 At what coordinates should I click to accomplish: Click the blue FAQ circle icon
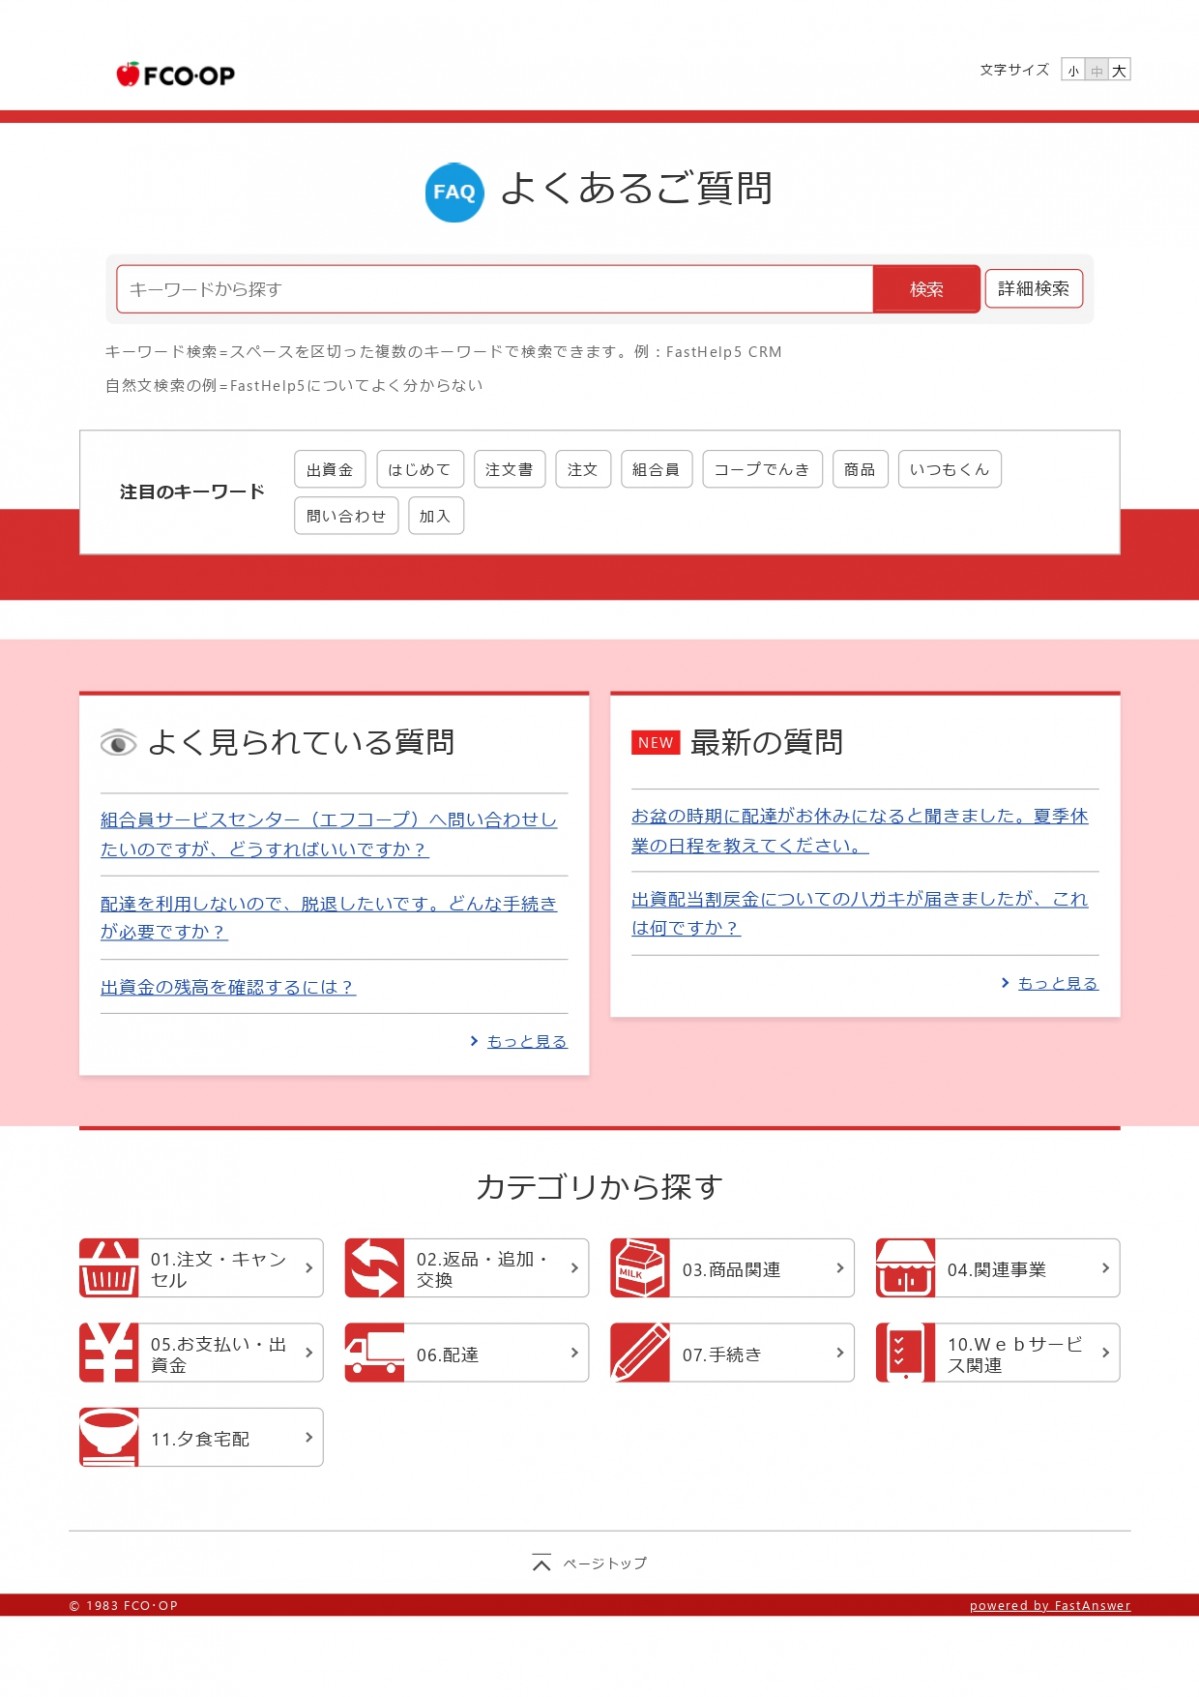pyautogui.click(x=454, y=192)
